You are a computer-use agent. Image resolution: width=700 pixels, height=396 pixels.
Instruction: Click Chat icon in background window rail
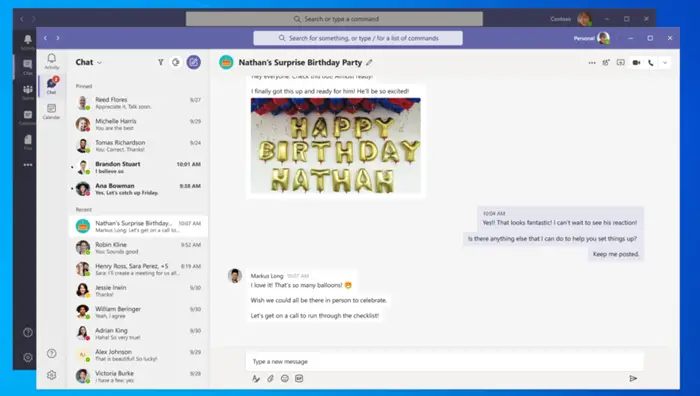pos(28,67)
